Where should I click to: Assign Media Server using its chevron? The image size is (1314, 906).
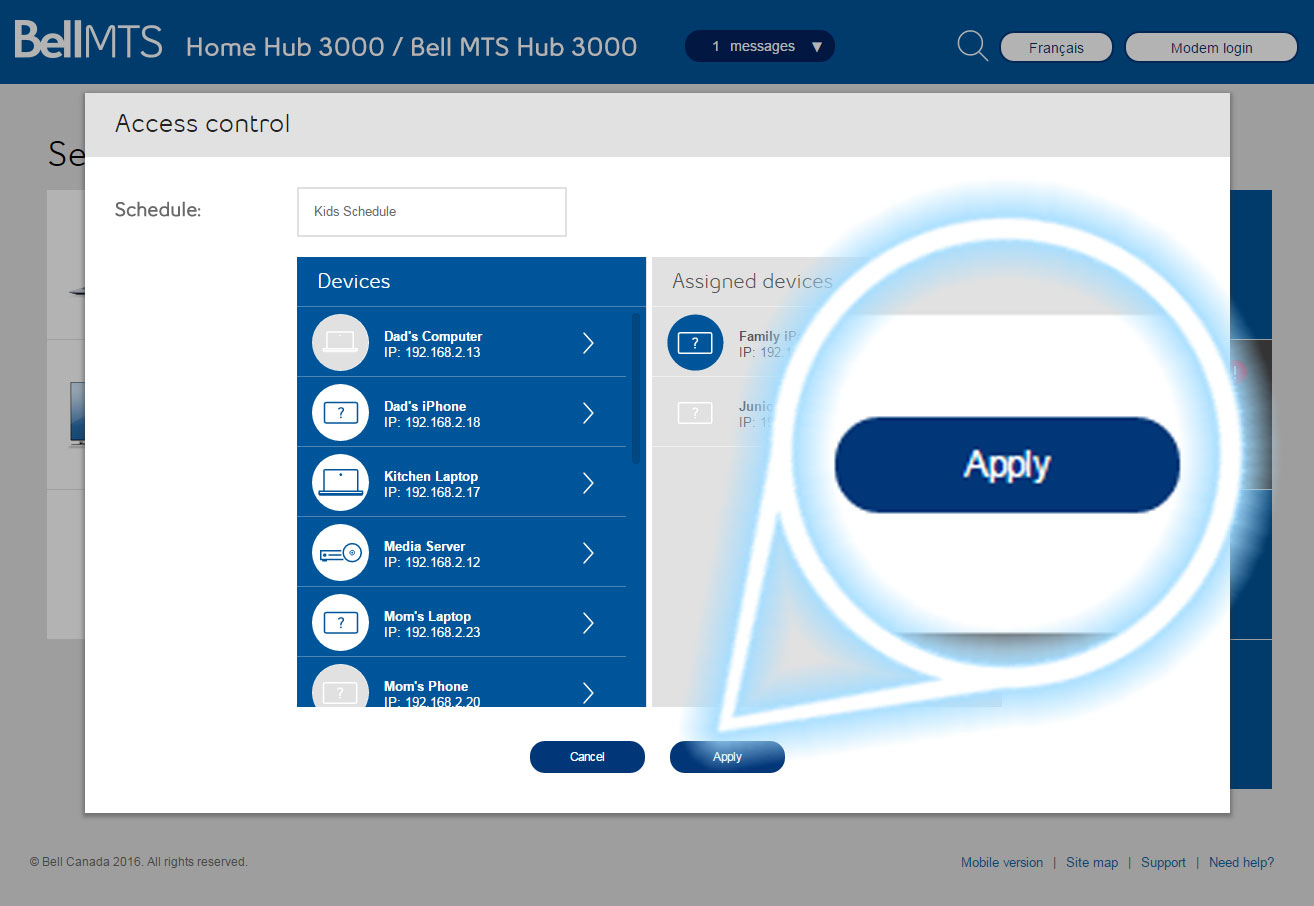pyautogui.click(x=588, y=553)
